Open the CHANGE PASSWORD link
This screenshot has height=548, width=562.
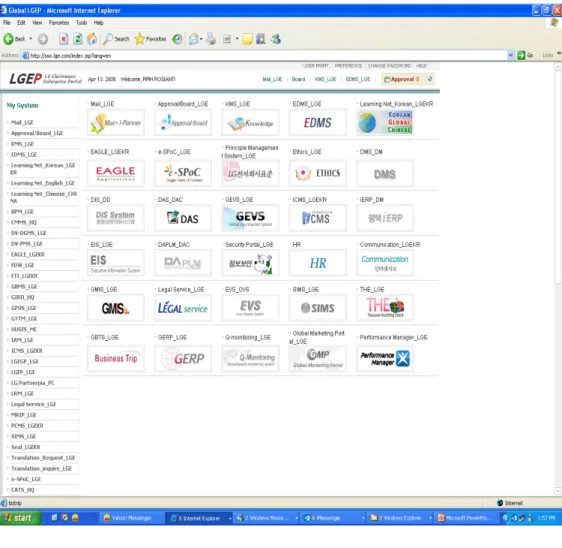coord(389,66)
